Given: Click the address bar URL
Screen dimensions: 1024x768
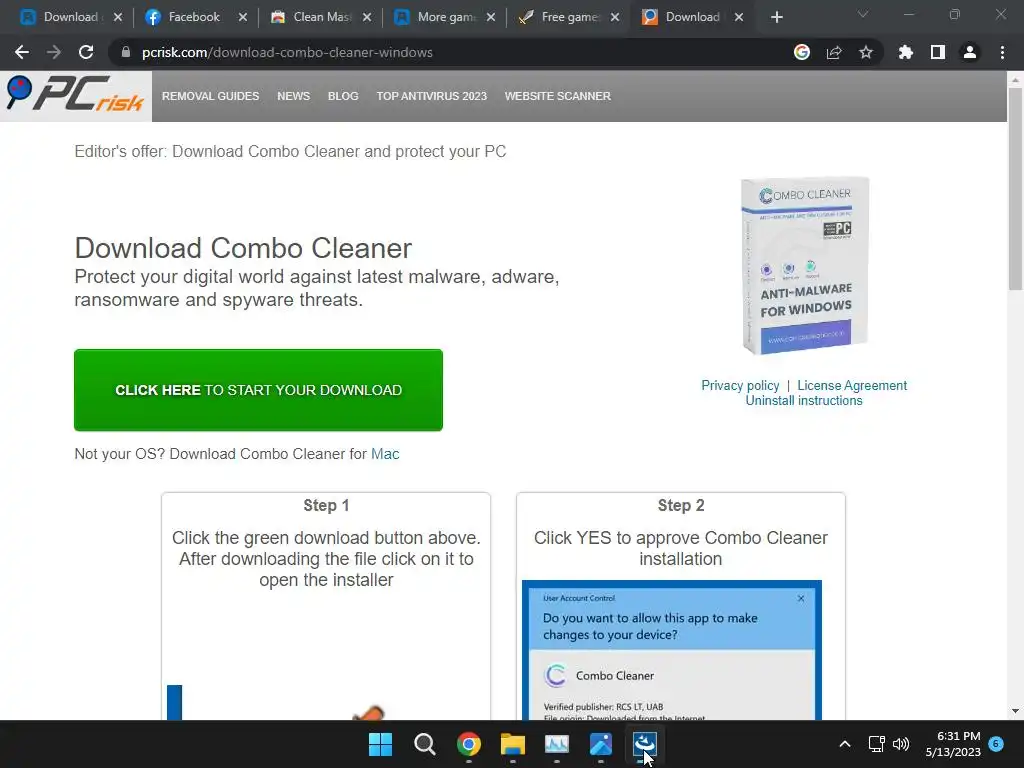Looking at the screenshot, I should click(287, 52).
